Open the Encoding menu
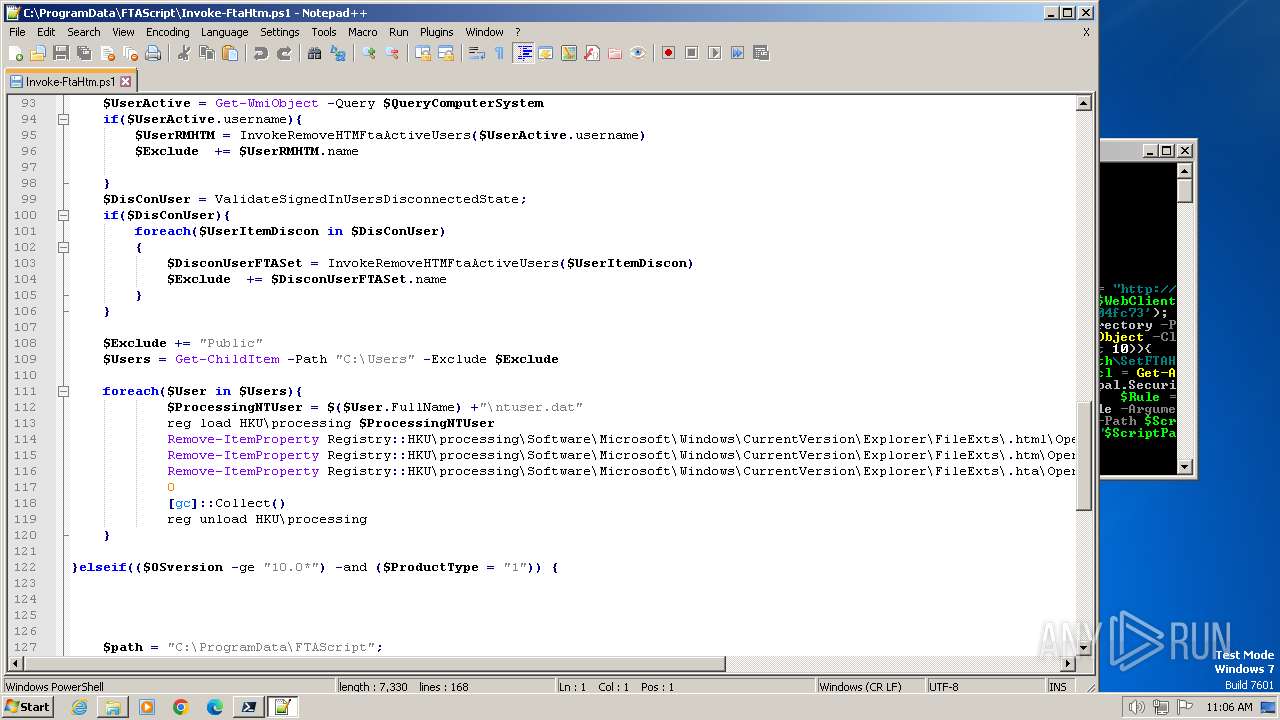 167,32
